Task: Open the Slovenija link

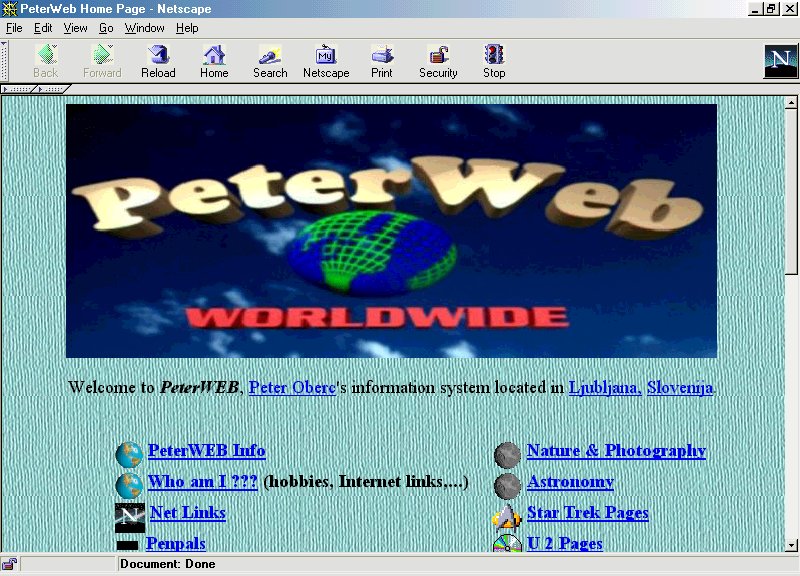Action: pyautogui.click(x=680, y=388)
